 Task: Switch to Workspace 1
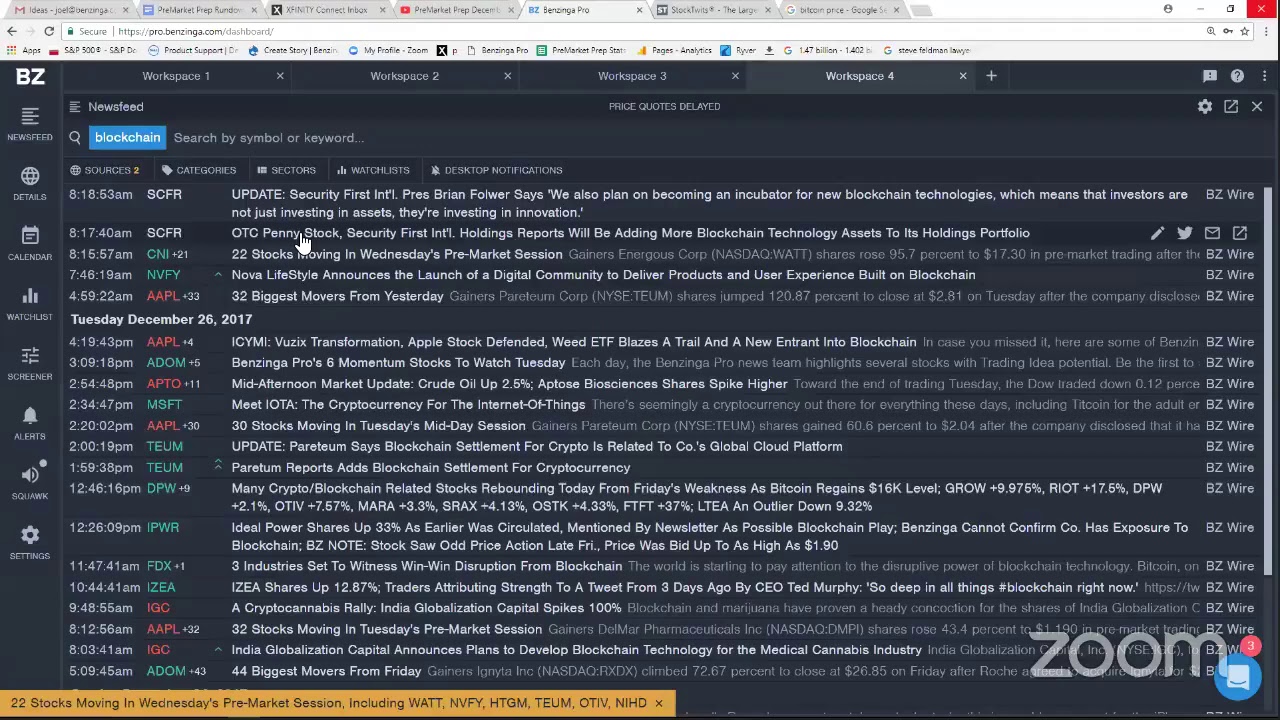pyautogui.click(x=176, y=76)
